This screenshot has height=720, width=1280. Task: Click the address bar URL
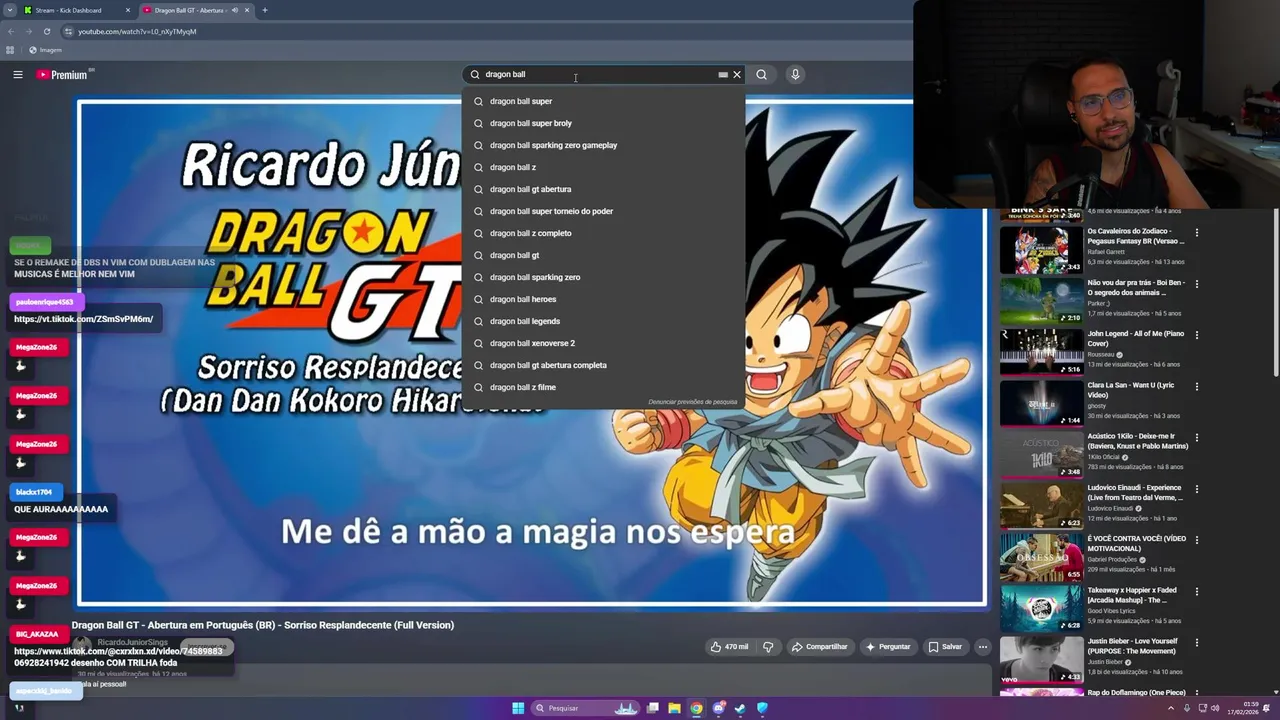tap(137, 31)
